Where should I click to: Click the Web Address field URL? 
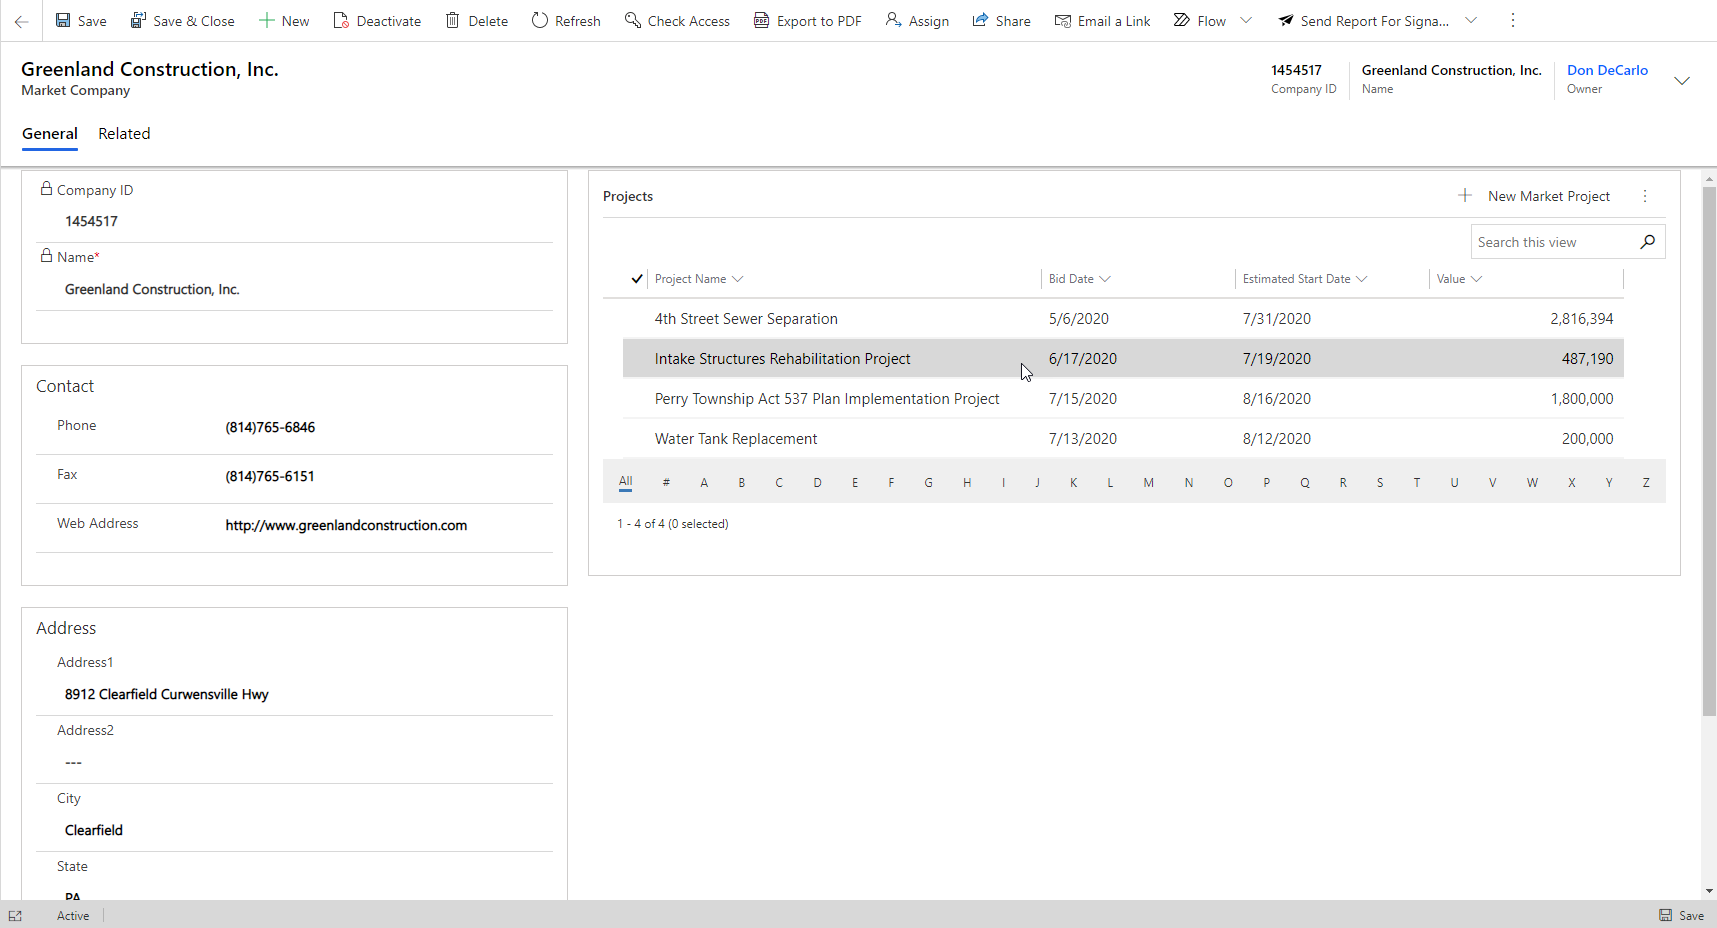click(346, 526)
